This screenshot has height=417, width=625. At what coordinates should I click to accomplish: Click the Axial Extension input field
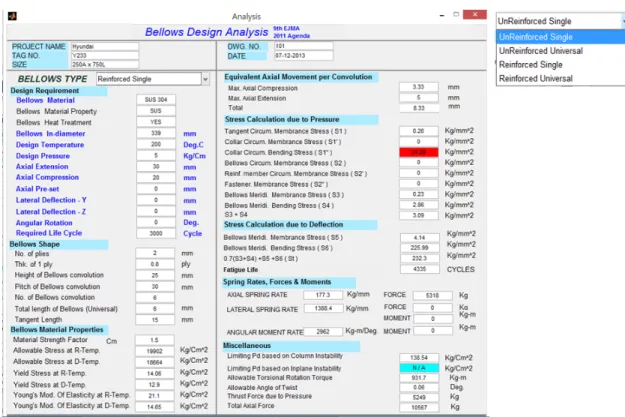(156, 167)
